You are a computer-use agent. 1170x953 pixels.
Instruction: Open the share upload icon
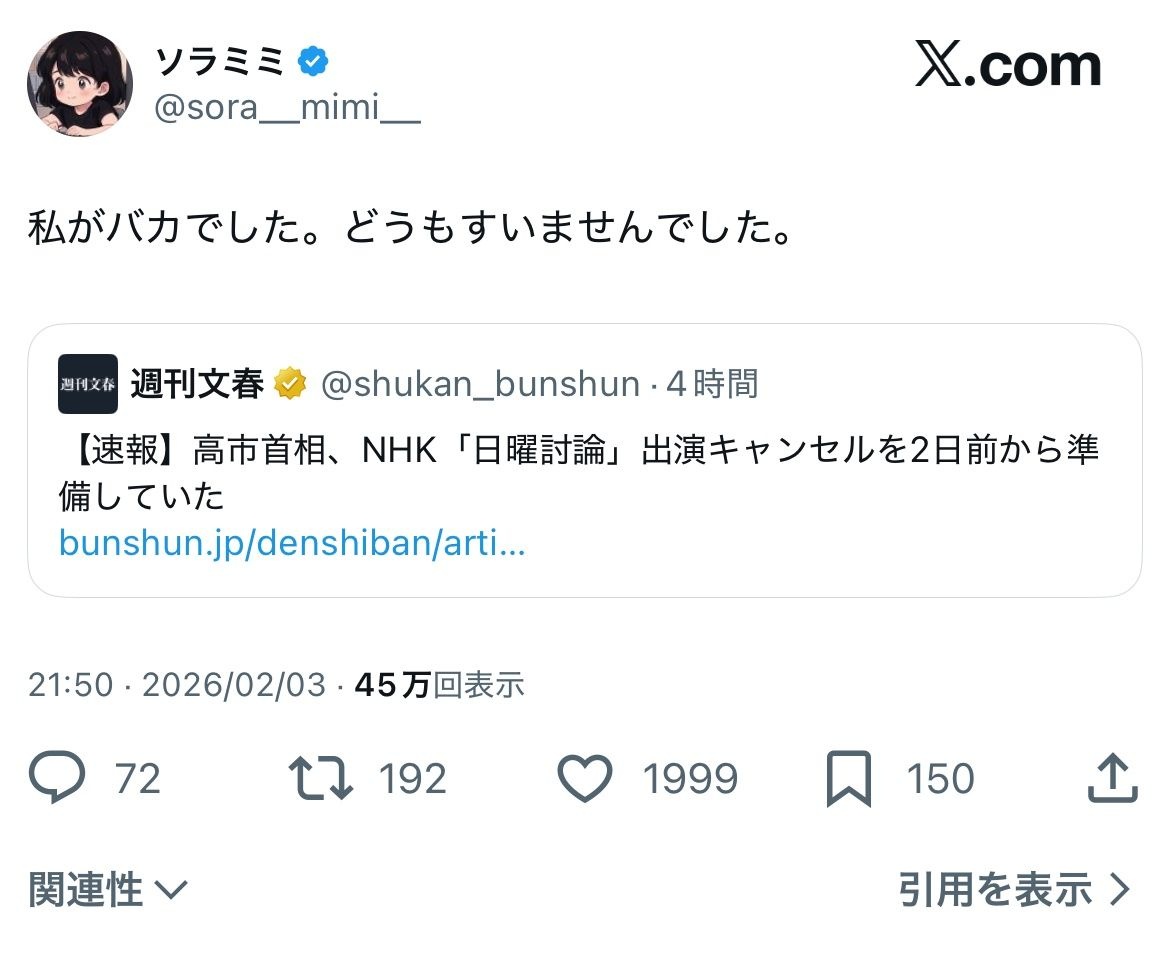[x=1113, y=779]
